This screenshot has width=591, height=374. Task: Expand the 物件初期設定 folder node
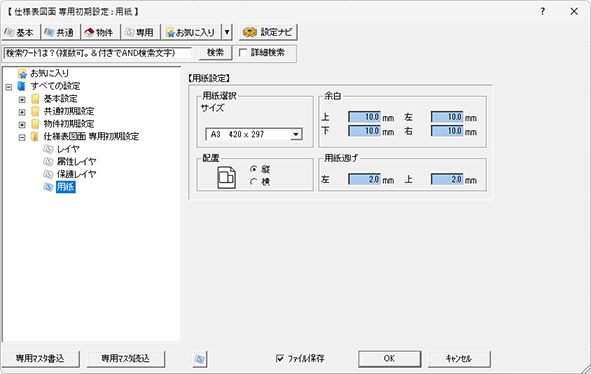pyautogui.click(x=22, y=125)
